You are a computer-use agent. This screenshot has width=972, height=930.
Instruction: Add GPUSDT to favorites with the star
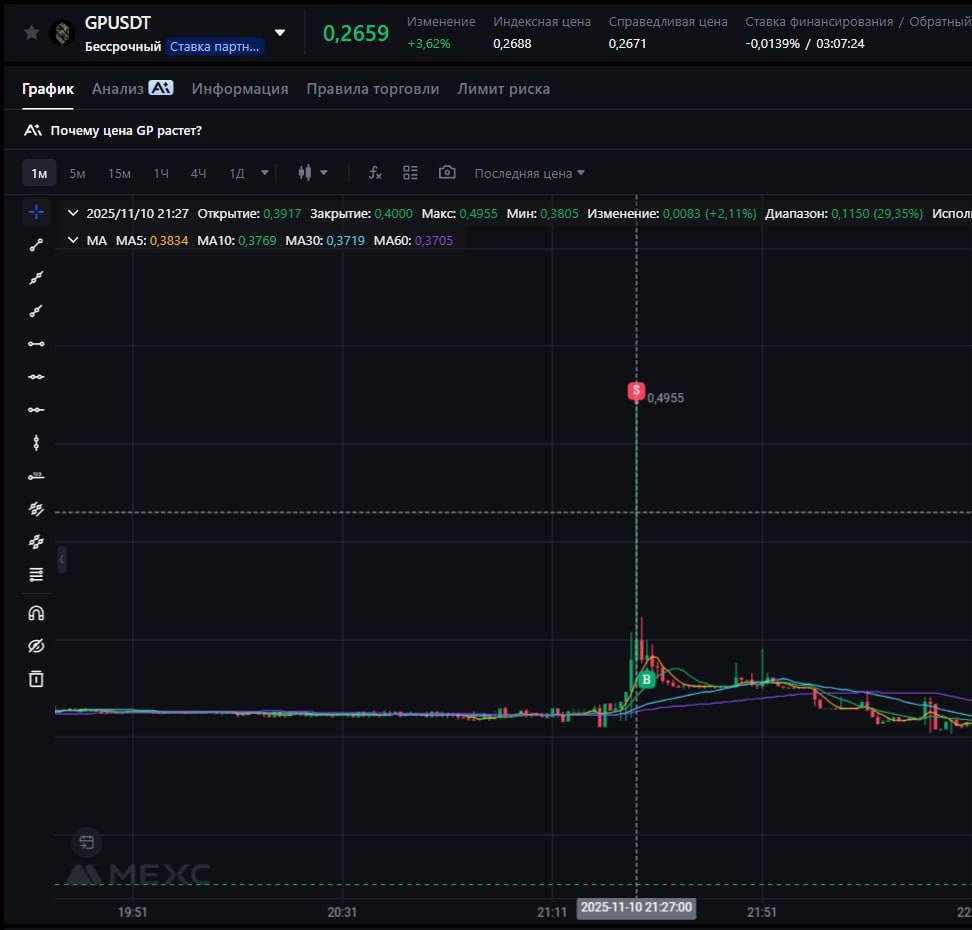[31, 32]
